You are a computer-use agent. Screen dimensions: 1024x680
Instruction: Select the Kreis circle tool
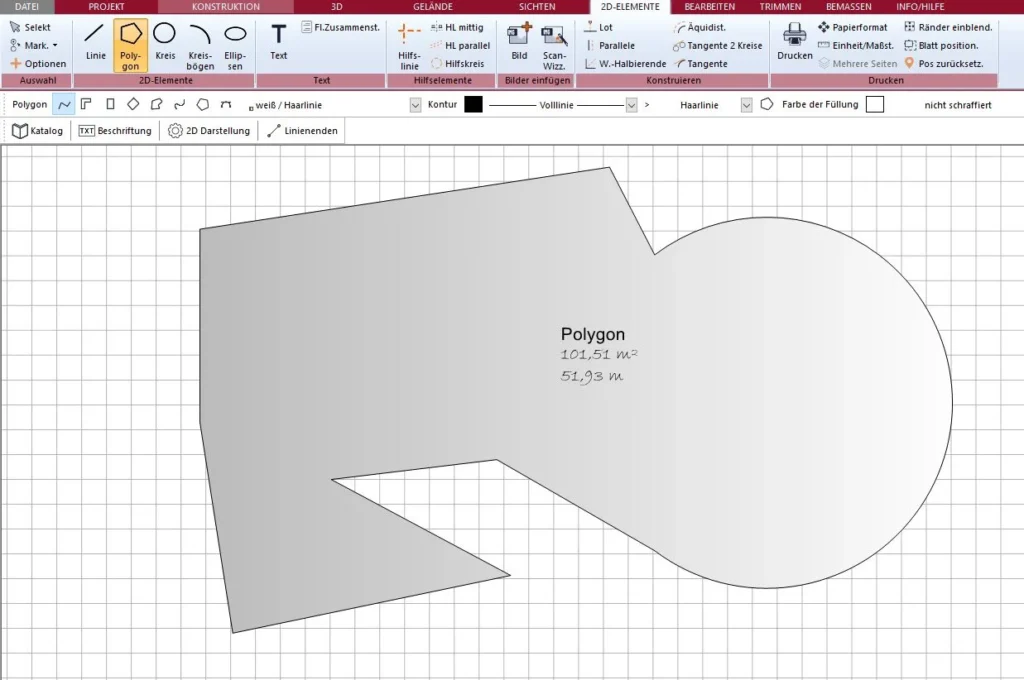pyautogui.click(x=165, y=44)
